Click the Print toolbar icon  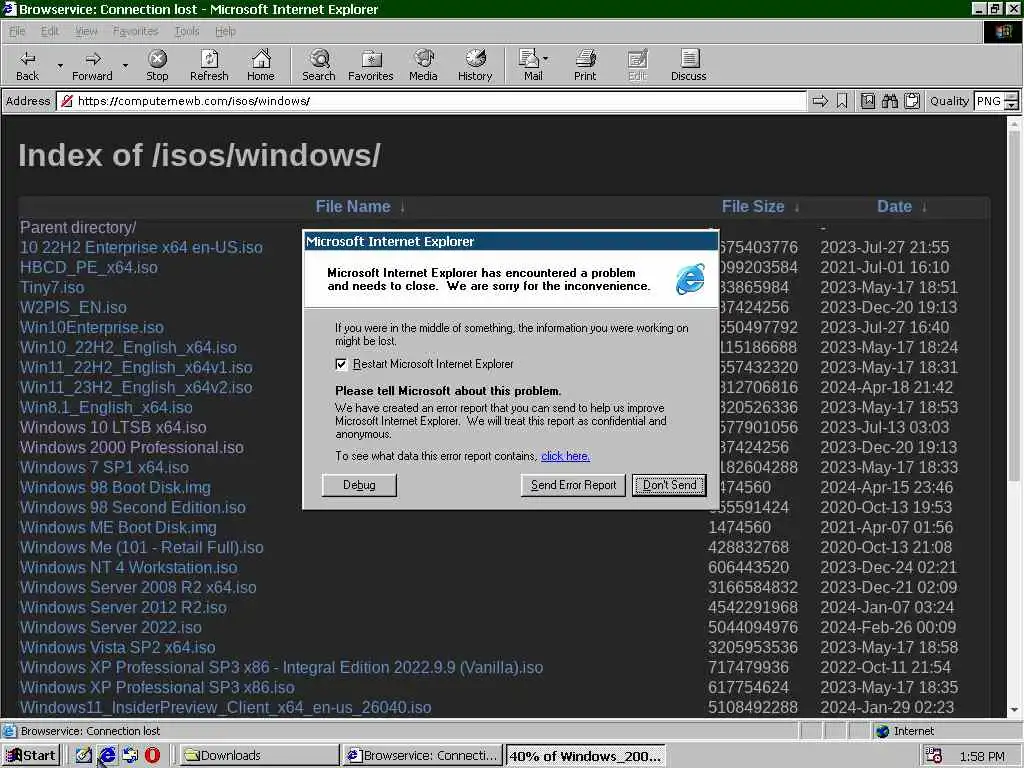pos(585,65)
